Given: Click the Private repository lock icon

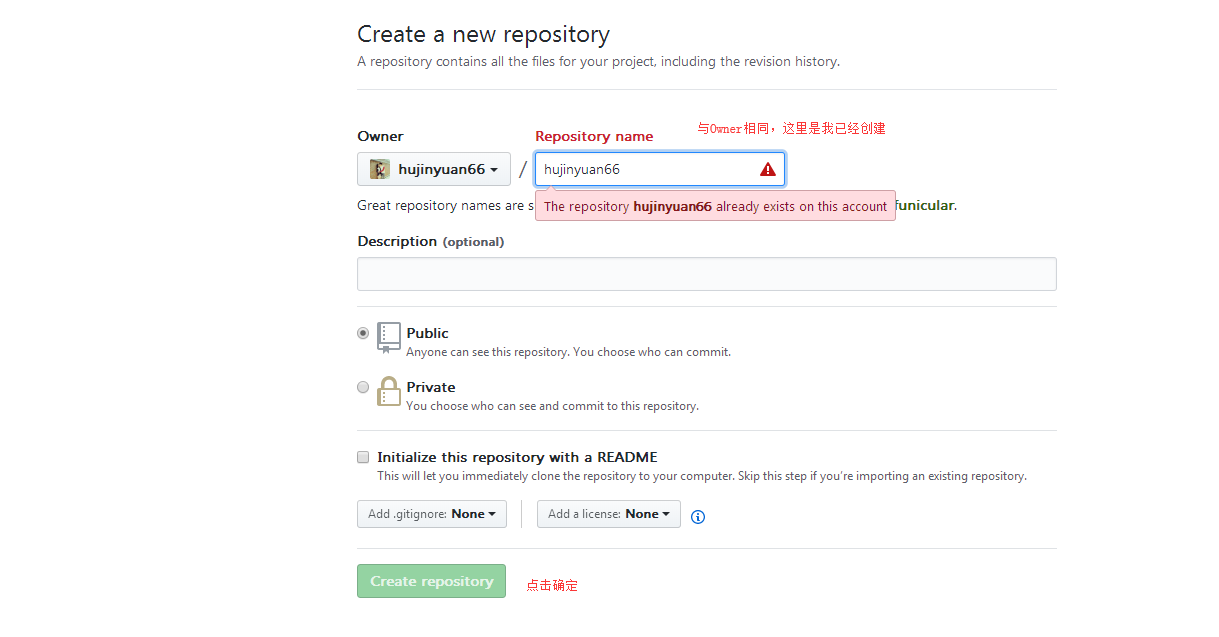Looking at the screenshot, I should coord(388,392).
